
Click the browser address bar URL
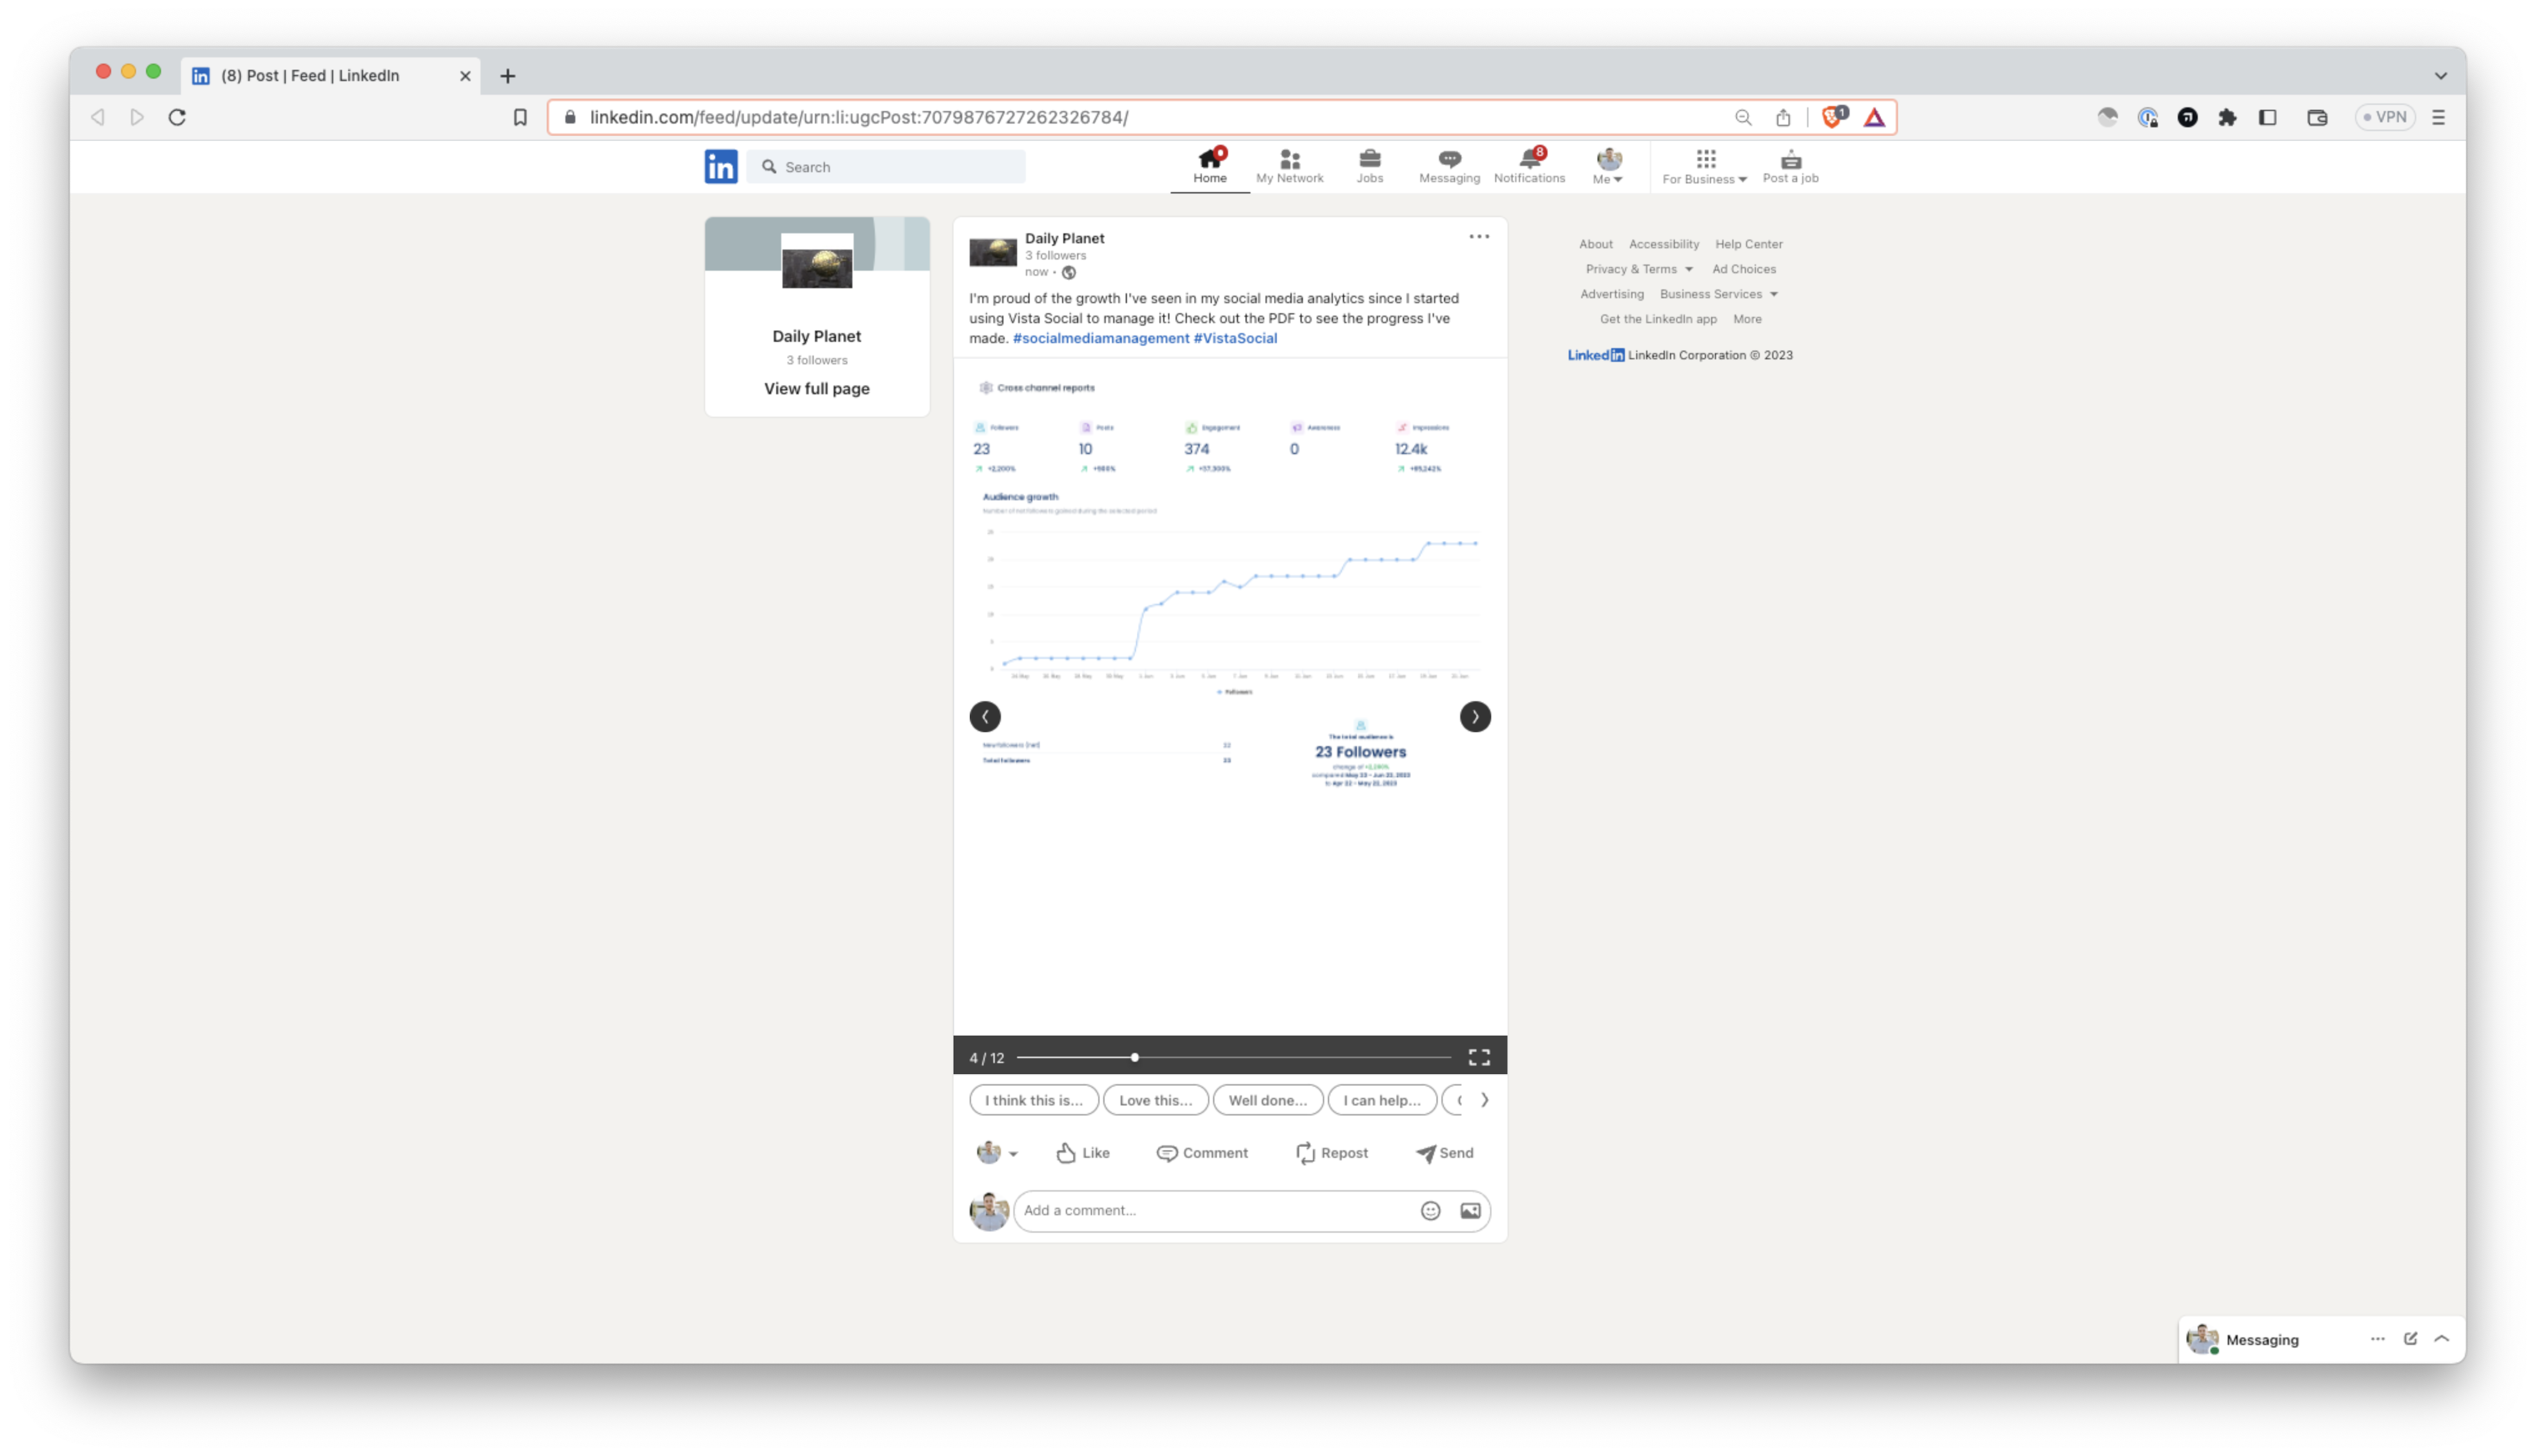pos(858,117)
